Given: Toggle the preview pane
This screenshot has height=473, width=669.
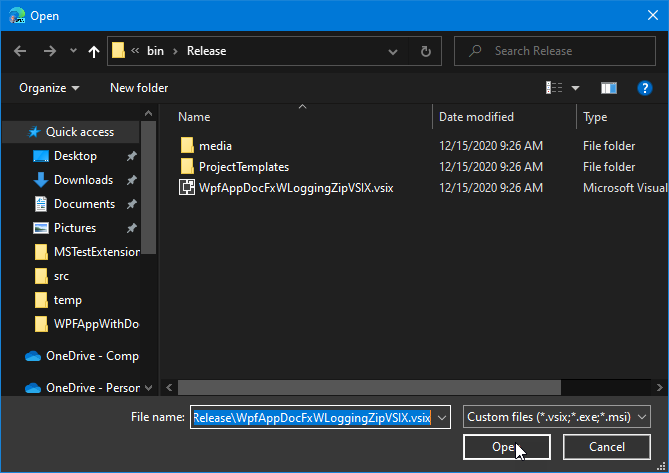Looking at the screenshot, I should [609, 88].
